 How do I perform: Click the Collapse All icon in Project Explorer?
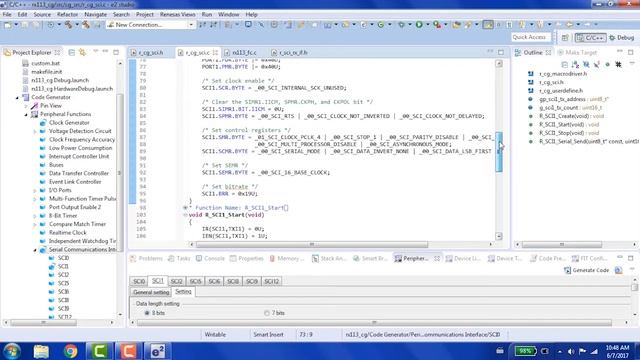coord(72,52)
